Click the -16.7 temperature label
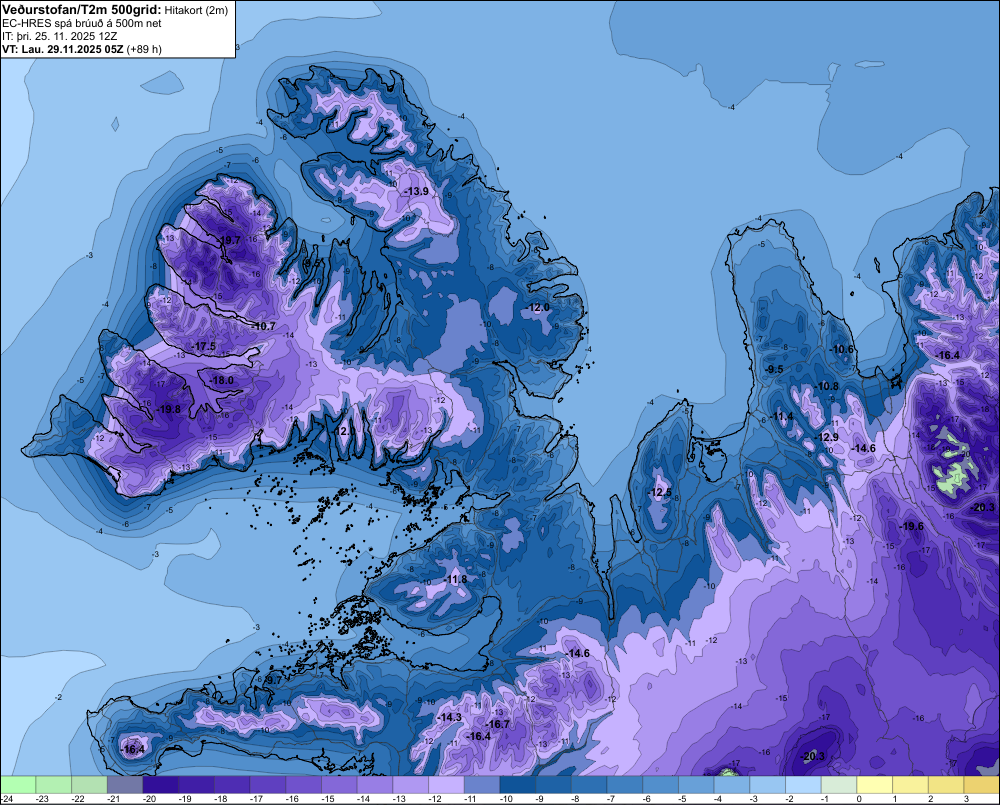This screenshot has height=805, width=1000. (497, 724)
